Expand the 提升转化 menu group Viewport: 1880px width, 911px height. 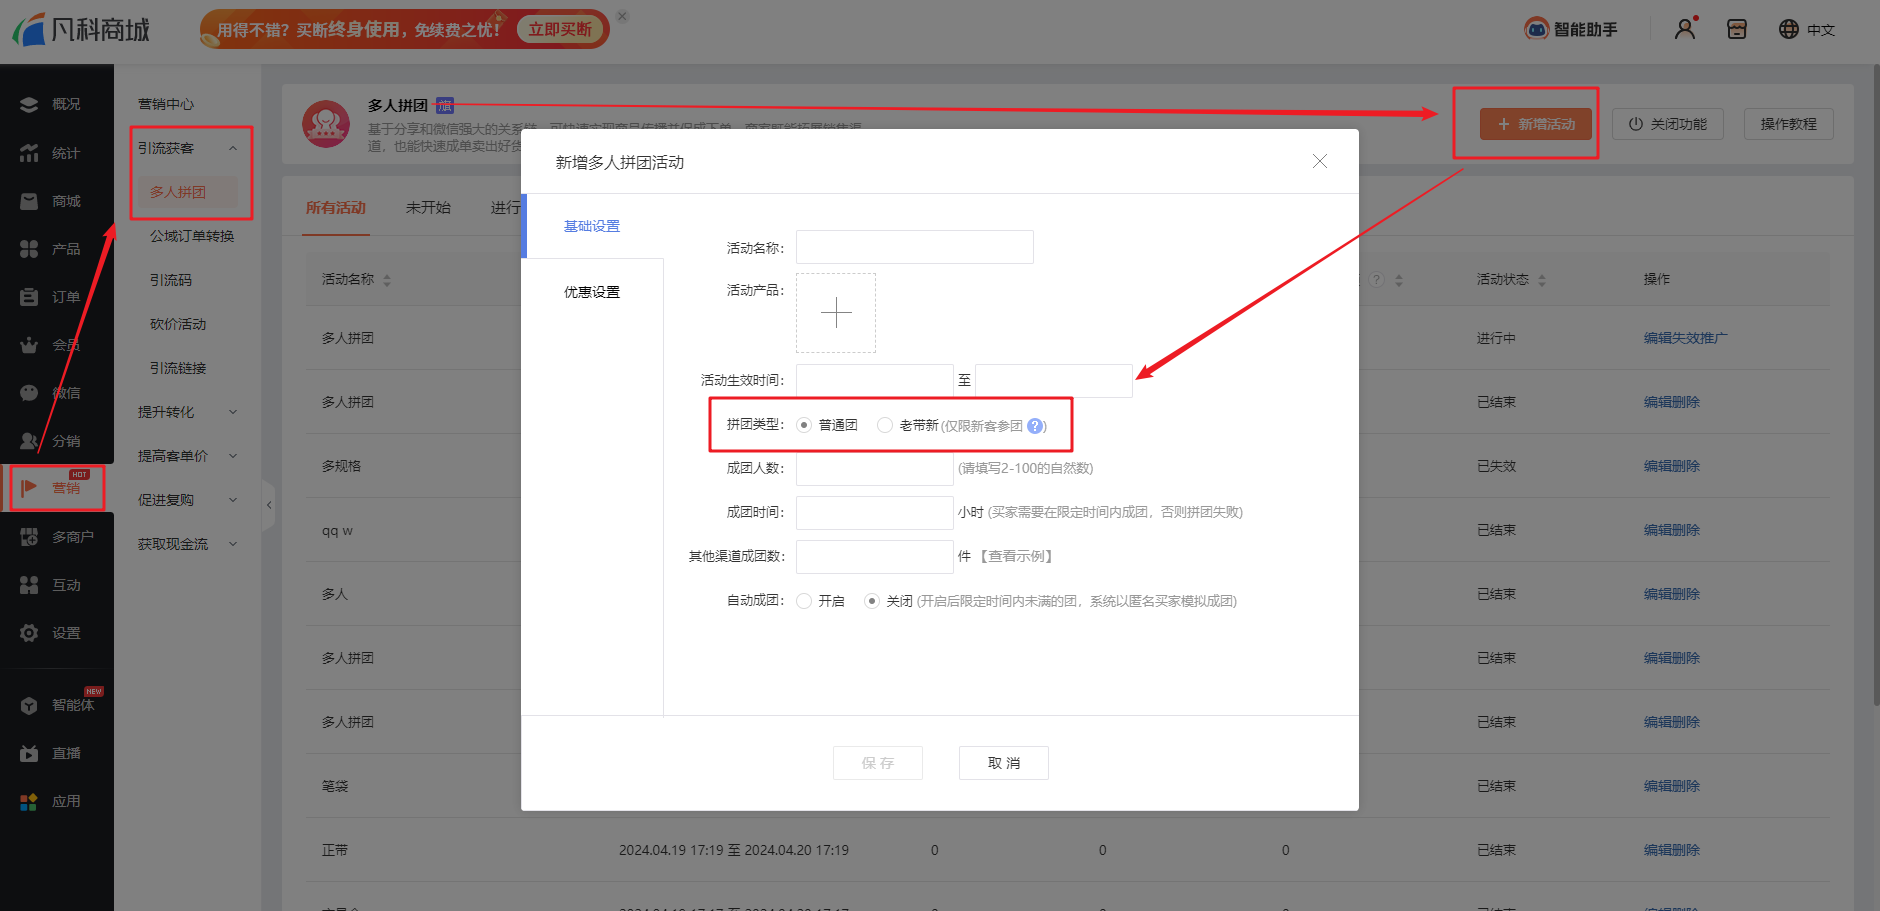(233, 412)
